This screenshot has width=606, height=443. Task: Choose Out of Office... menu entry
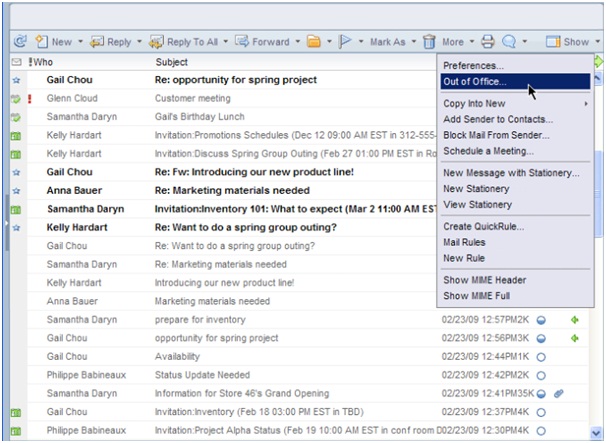coord(515,82)
